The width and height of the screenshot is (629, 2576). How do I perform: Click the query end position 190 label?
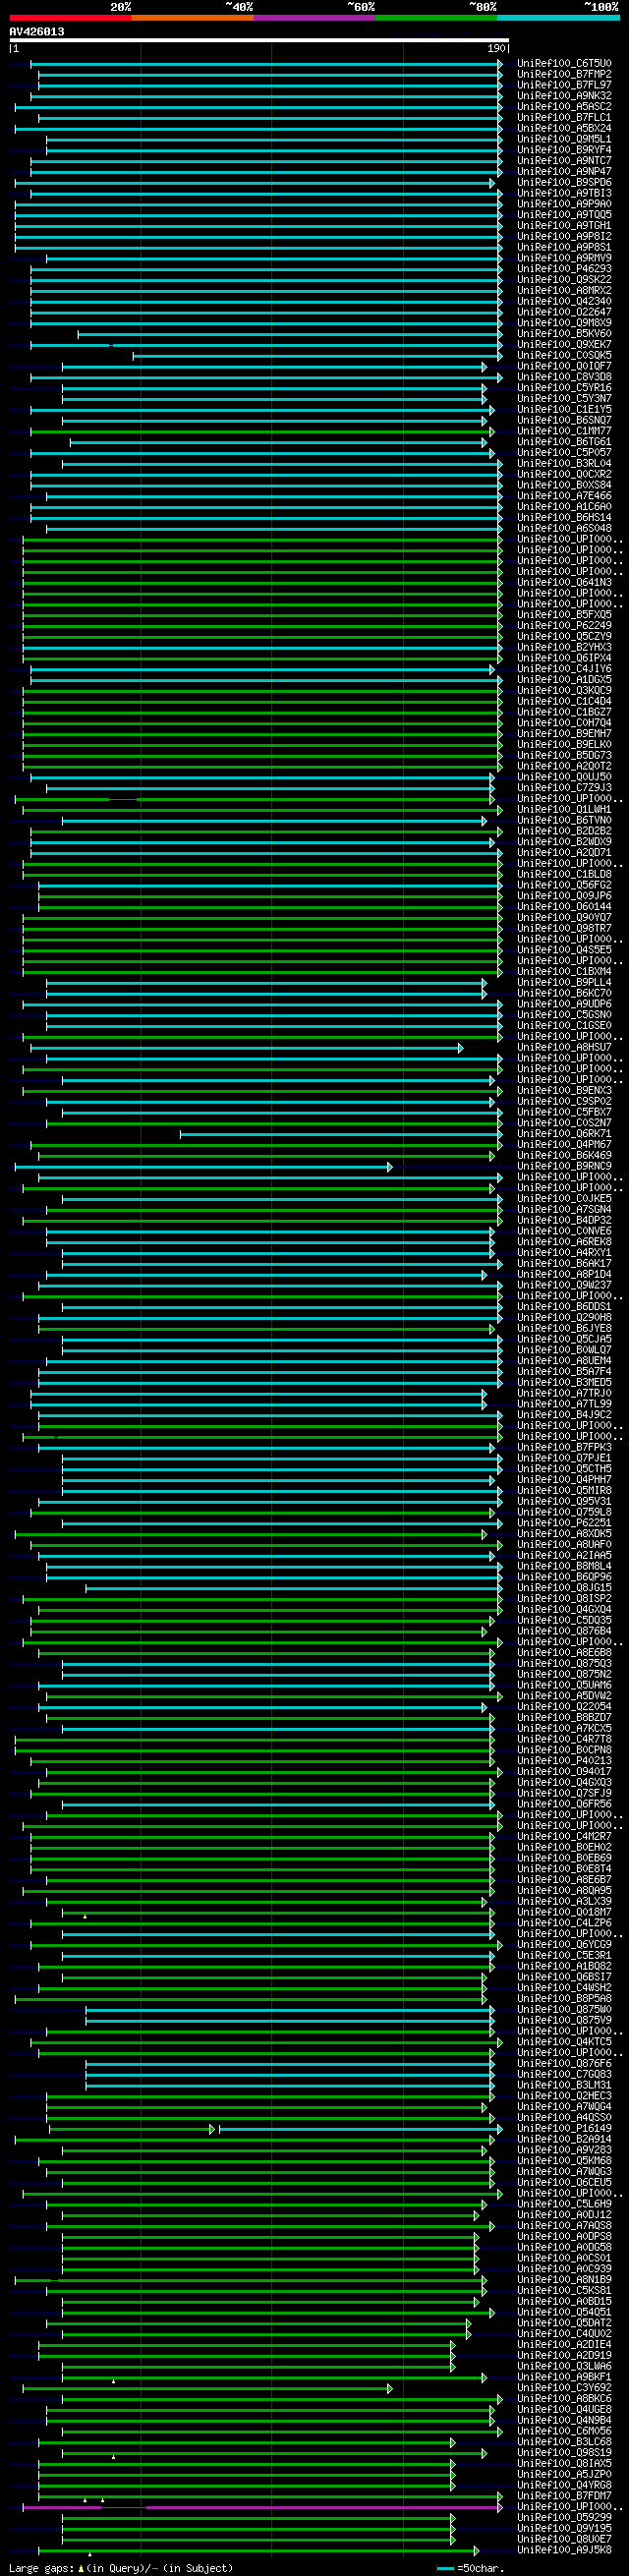tap(496, 48)
